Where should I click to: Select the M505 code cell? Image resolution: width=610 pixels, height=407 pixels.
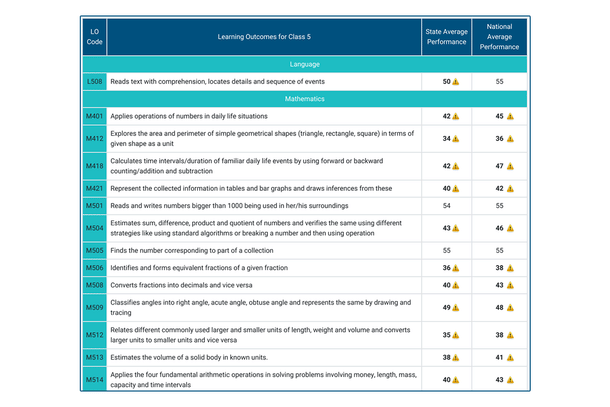[x=94, y=250]
